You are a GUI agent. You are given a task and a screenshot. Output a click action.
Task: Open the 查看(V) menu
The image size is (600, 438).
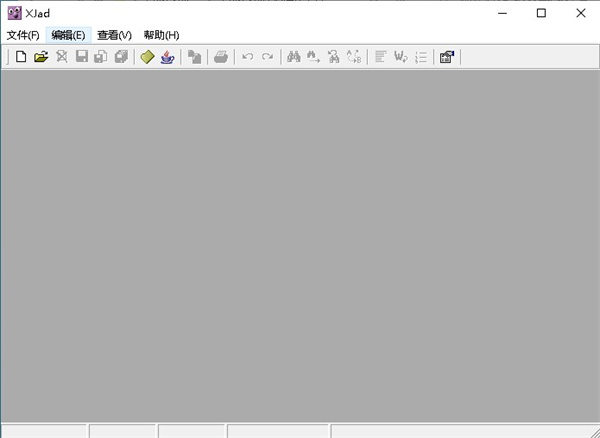[114, 35]
